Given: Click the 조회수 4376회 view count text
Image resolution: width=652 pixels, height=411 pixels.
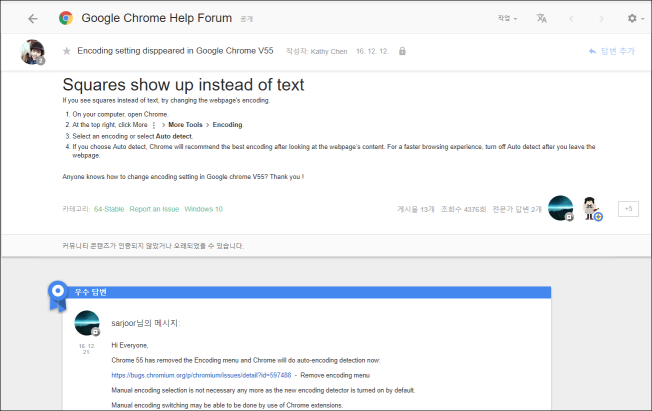Looking at the screenshot, I should click(x=463, y=209).
